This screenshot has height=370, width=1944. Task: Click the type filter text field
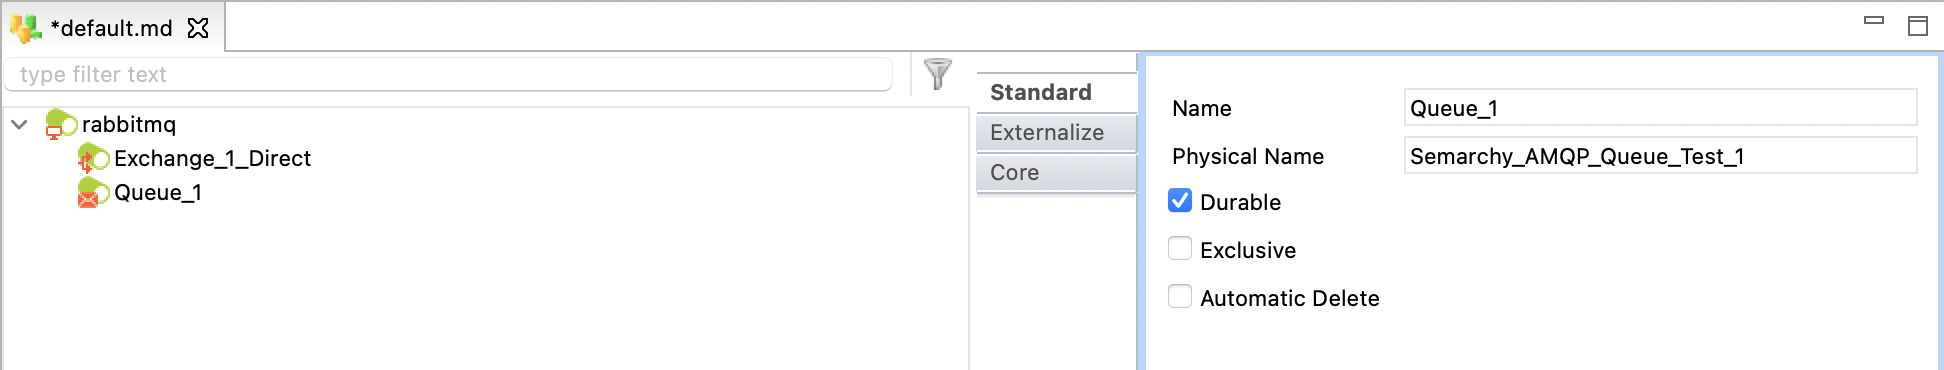448,74
